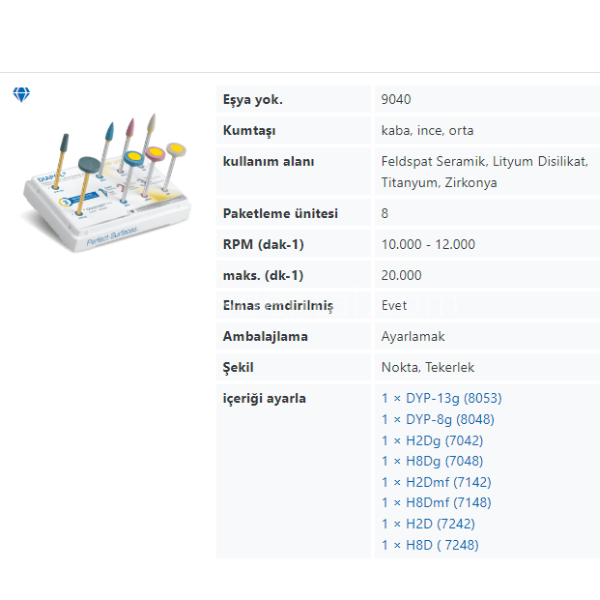The width and height of the screenshot is (600, 600).
Task: Open the H2D (7242) link
Action: pos(428,523)
